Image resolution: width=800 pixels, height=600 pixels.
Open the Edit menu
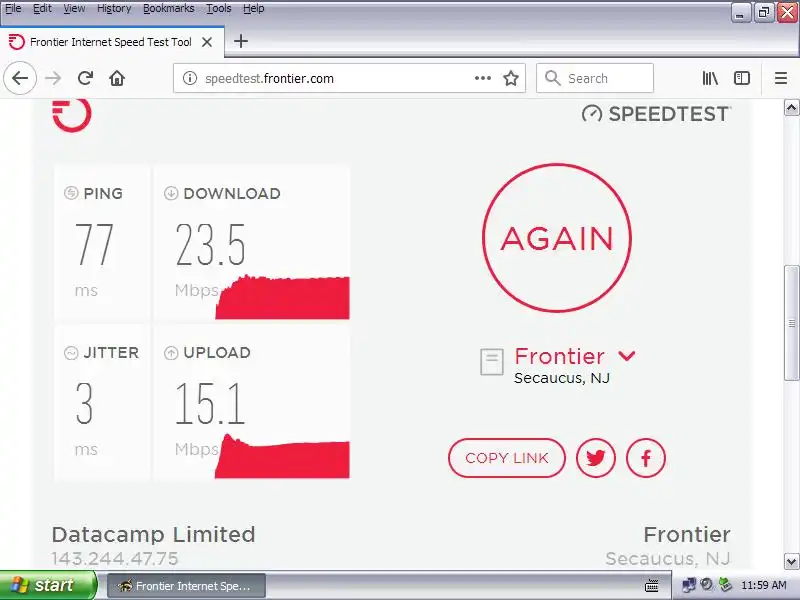42,9
